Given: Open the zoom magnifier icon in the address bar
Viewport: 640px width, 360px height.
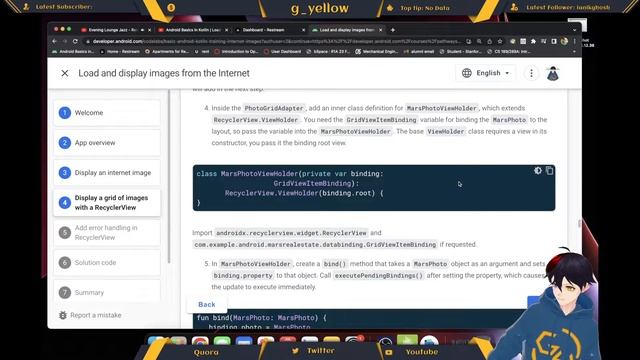Looking at the screenshot, I should [x=479, y=41].
